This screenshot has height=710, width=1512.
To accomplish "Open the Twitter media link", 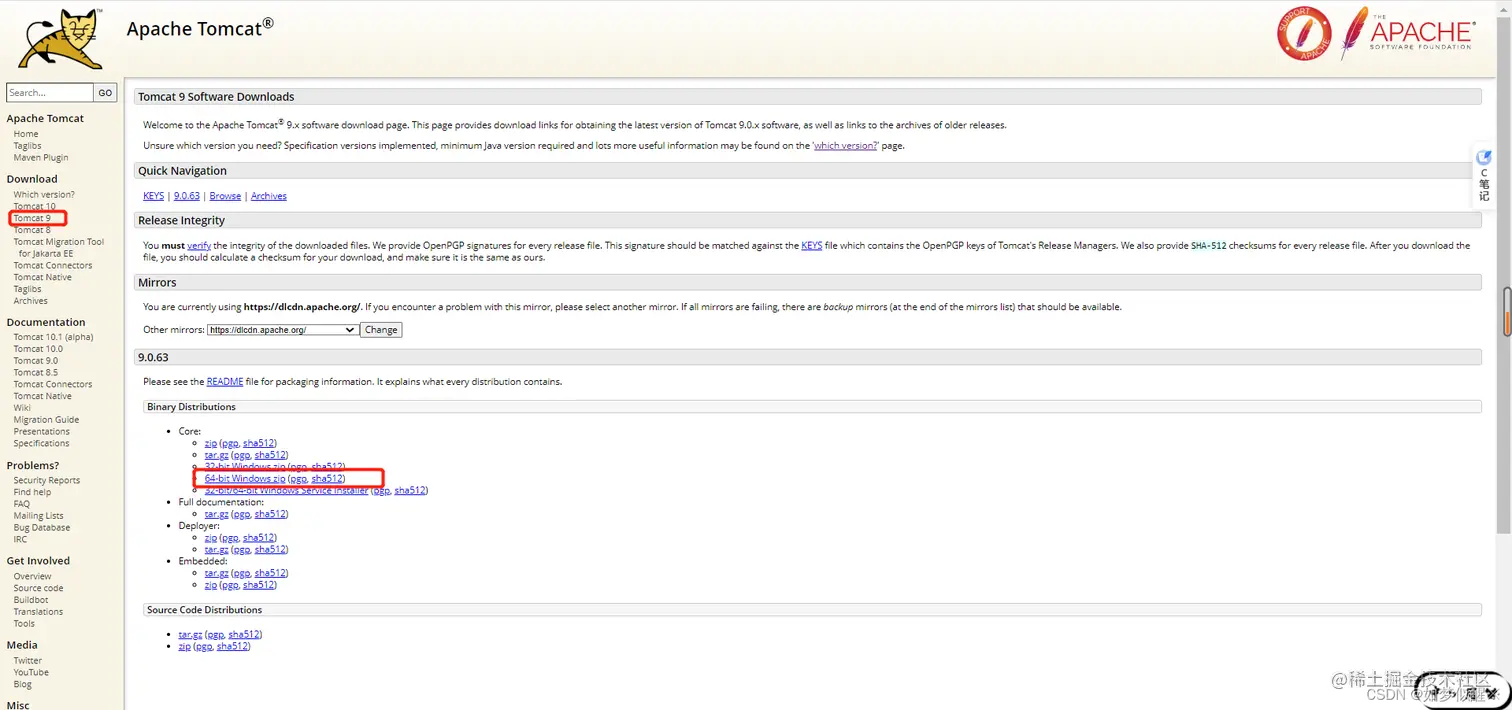I will pyautogui.click(x=28, y=661).
